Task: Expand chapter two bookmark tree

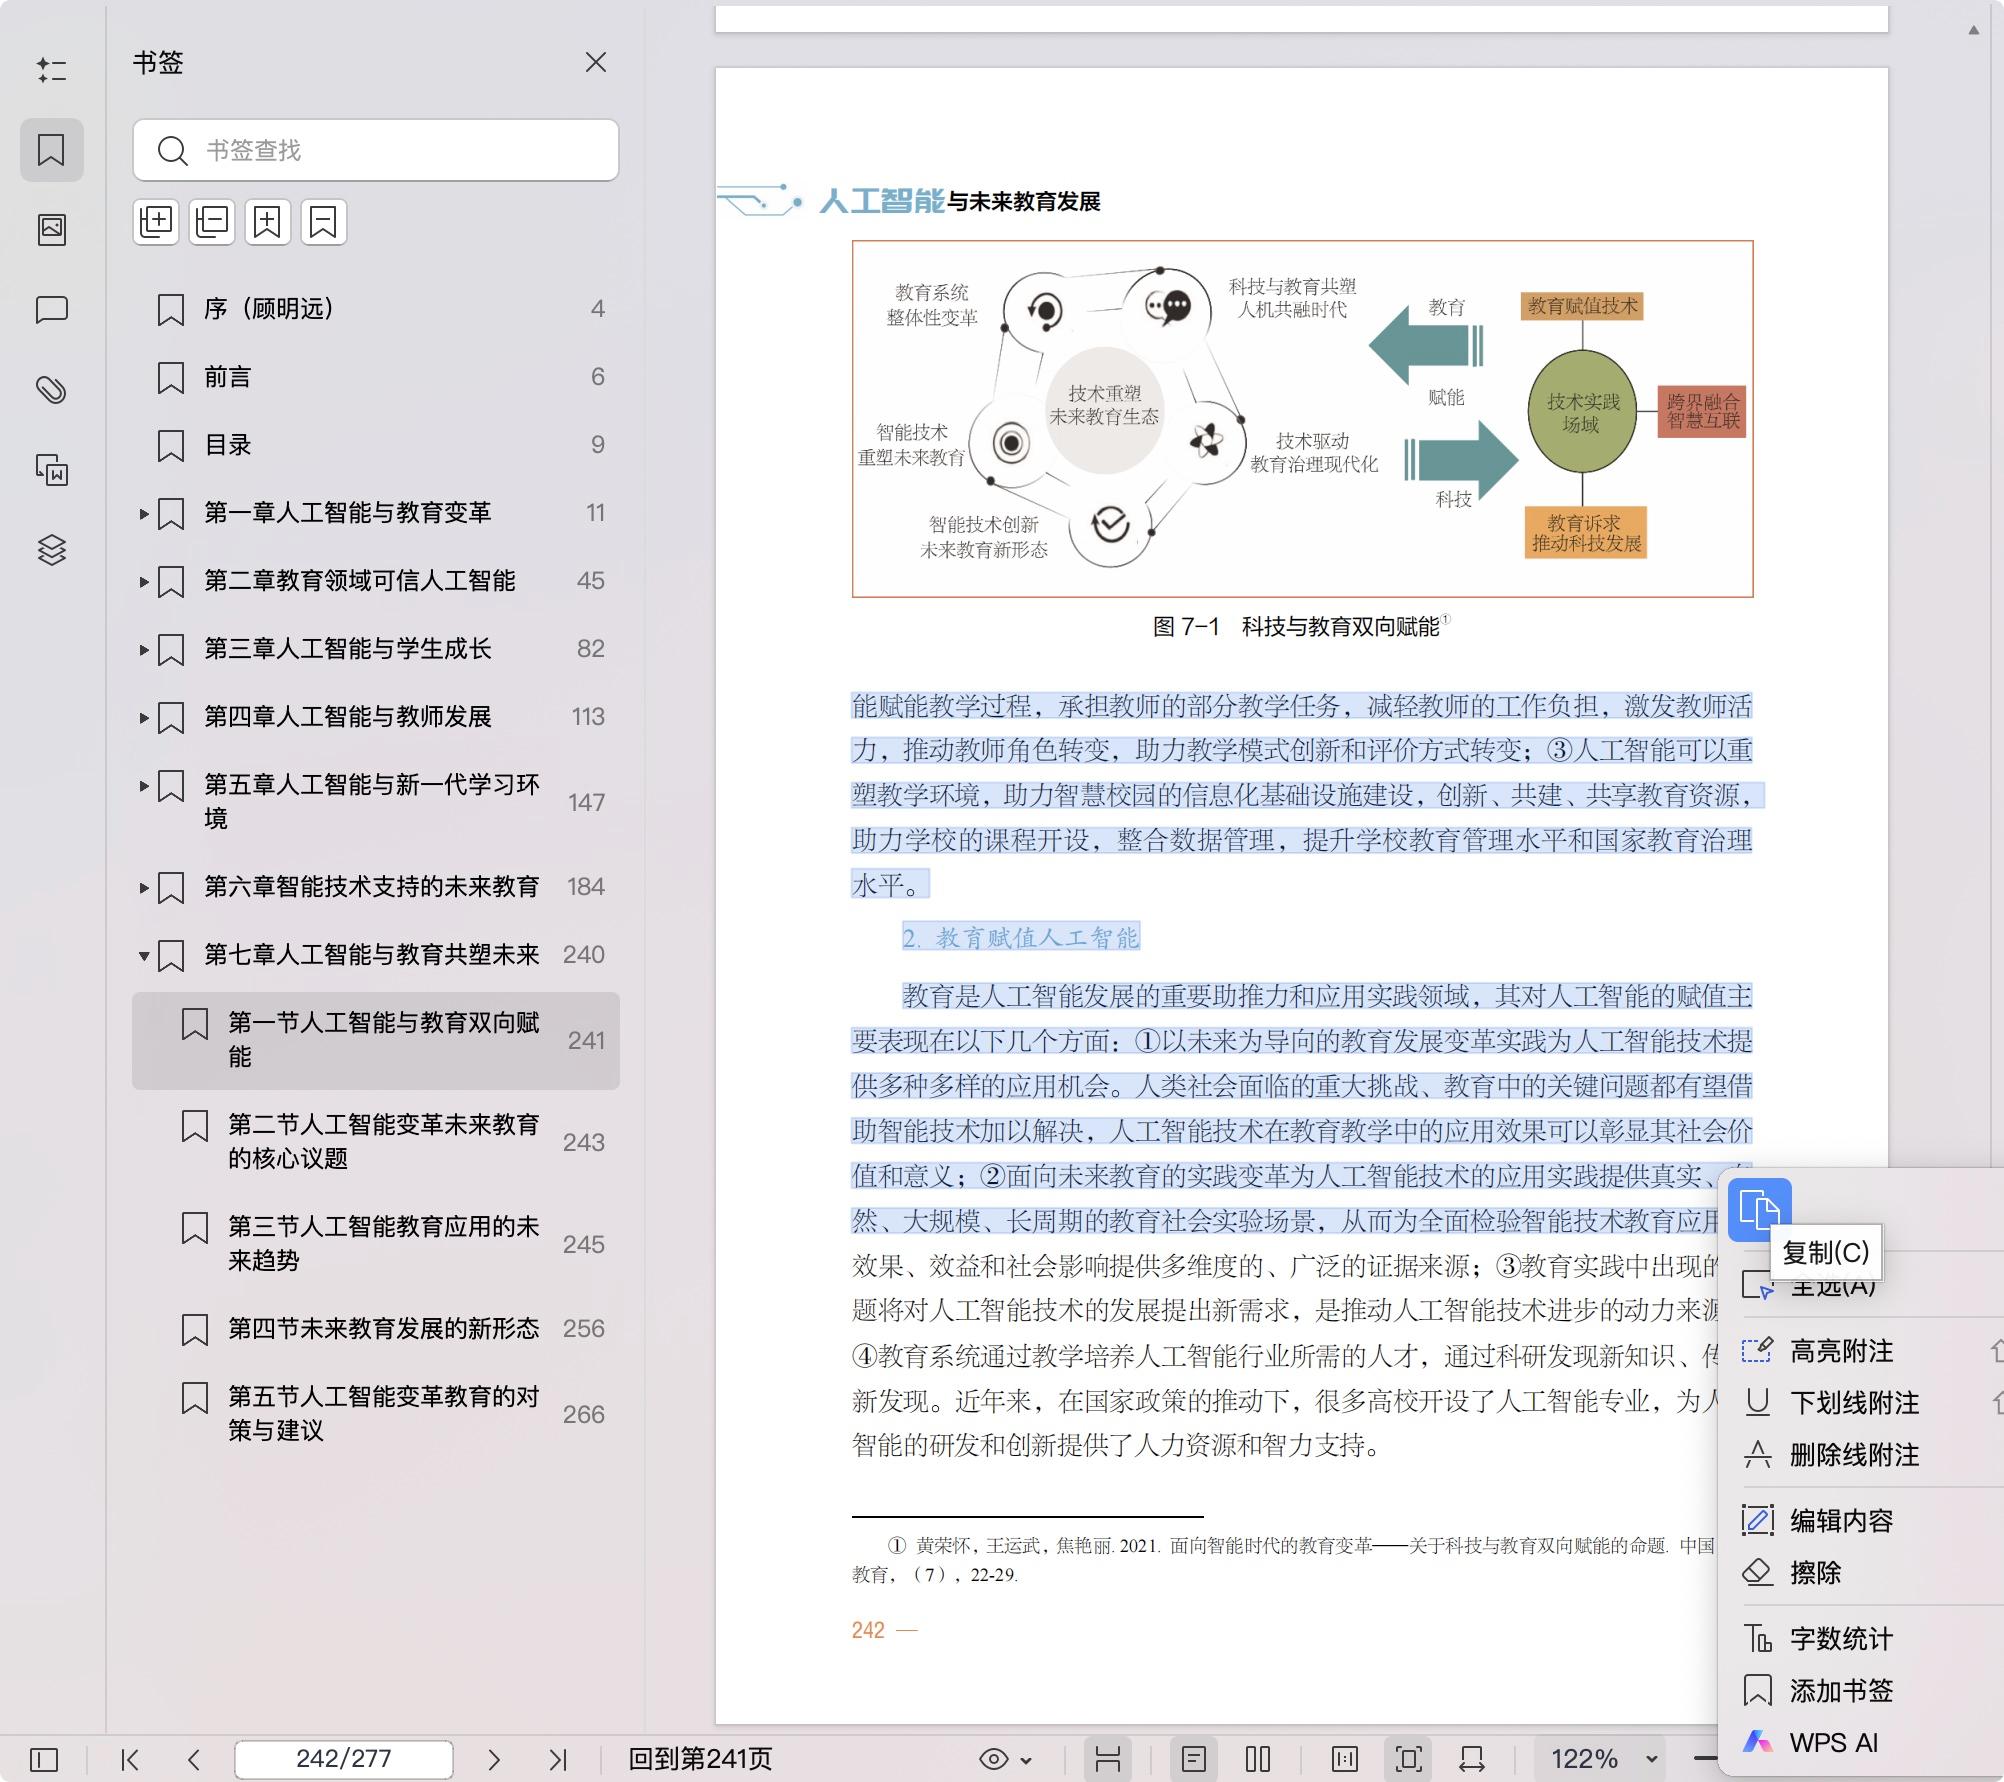Action: coord(143,581)
